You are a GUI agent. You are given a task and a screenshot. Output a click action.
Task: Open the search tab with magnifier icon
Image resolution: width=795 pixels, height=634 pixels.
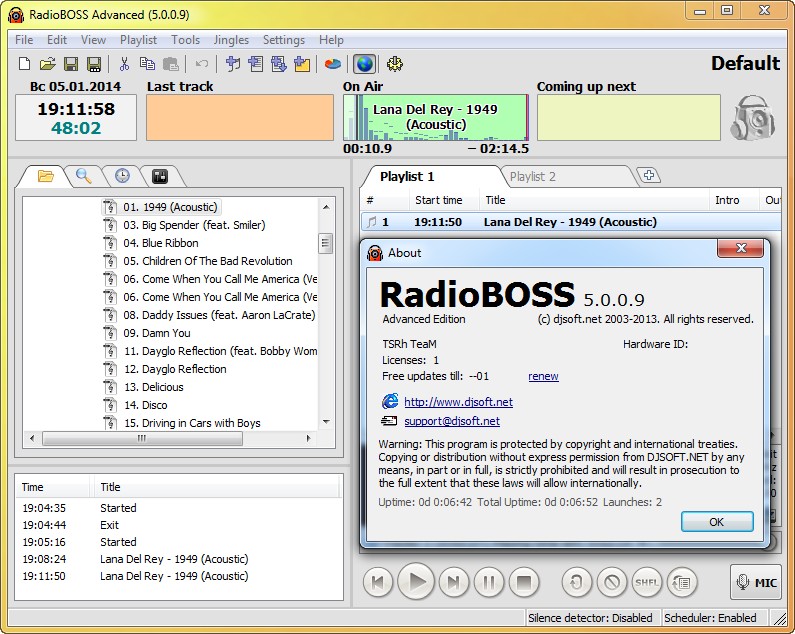click(x=84, y=176)
